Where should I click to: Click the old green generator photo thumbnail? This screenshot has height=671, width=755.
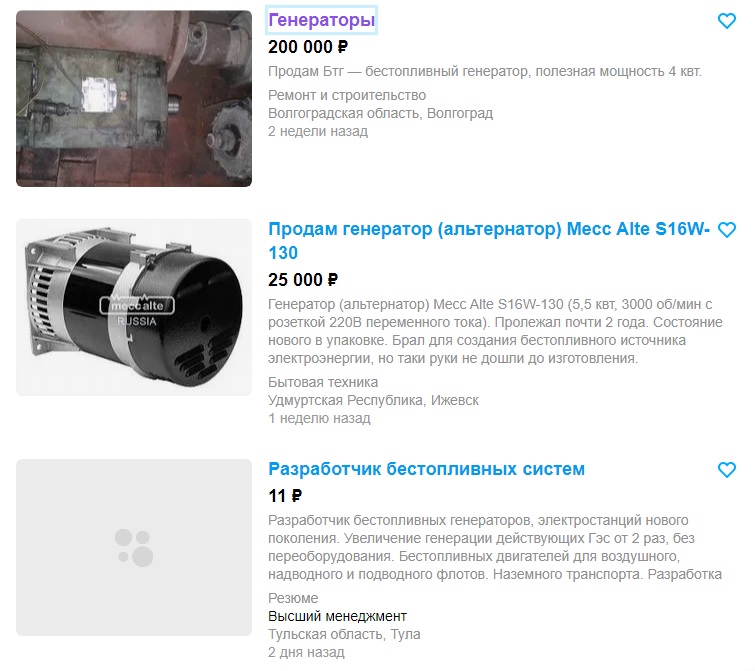[x=134, y=98]
